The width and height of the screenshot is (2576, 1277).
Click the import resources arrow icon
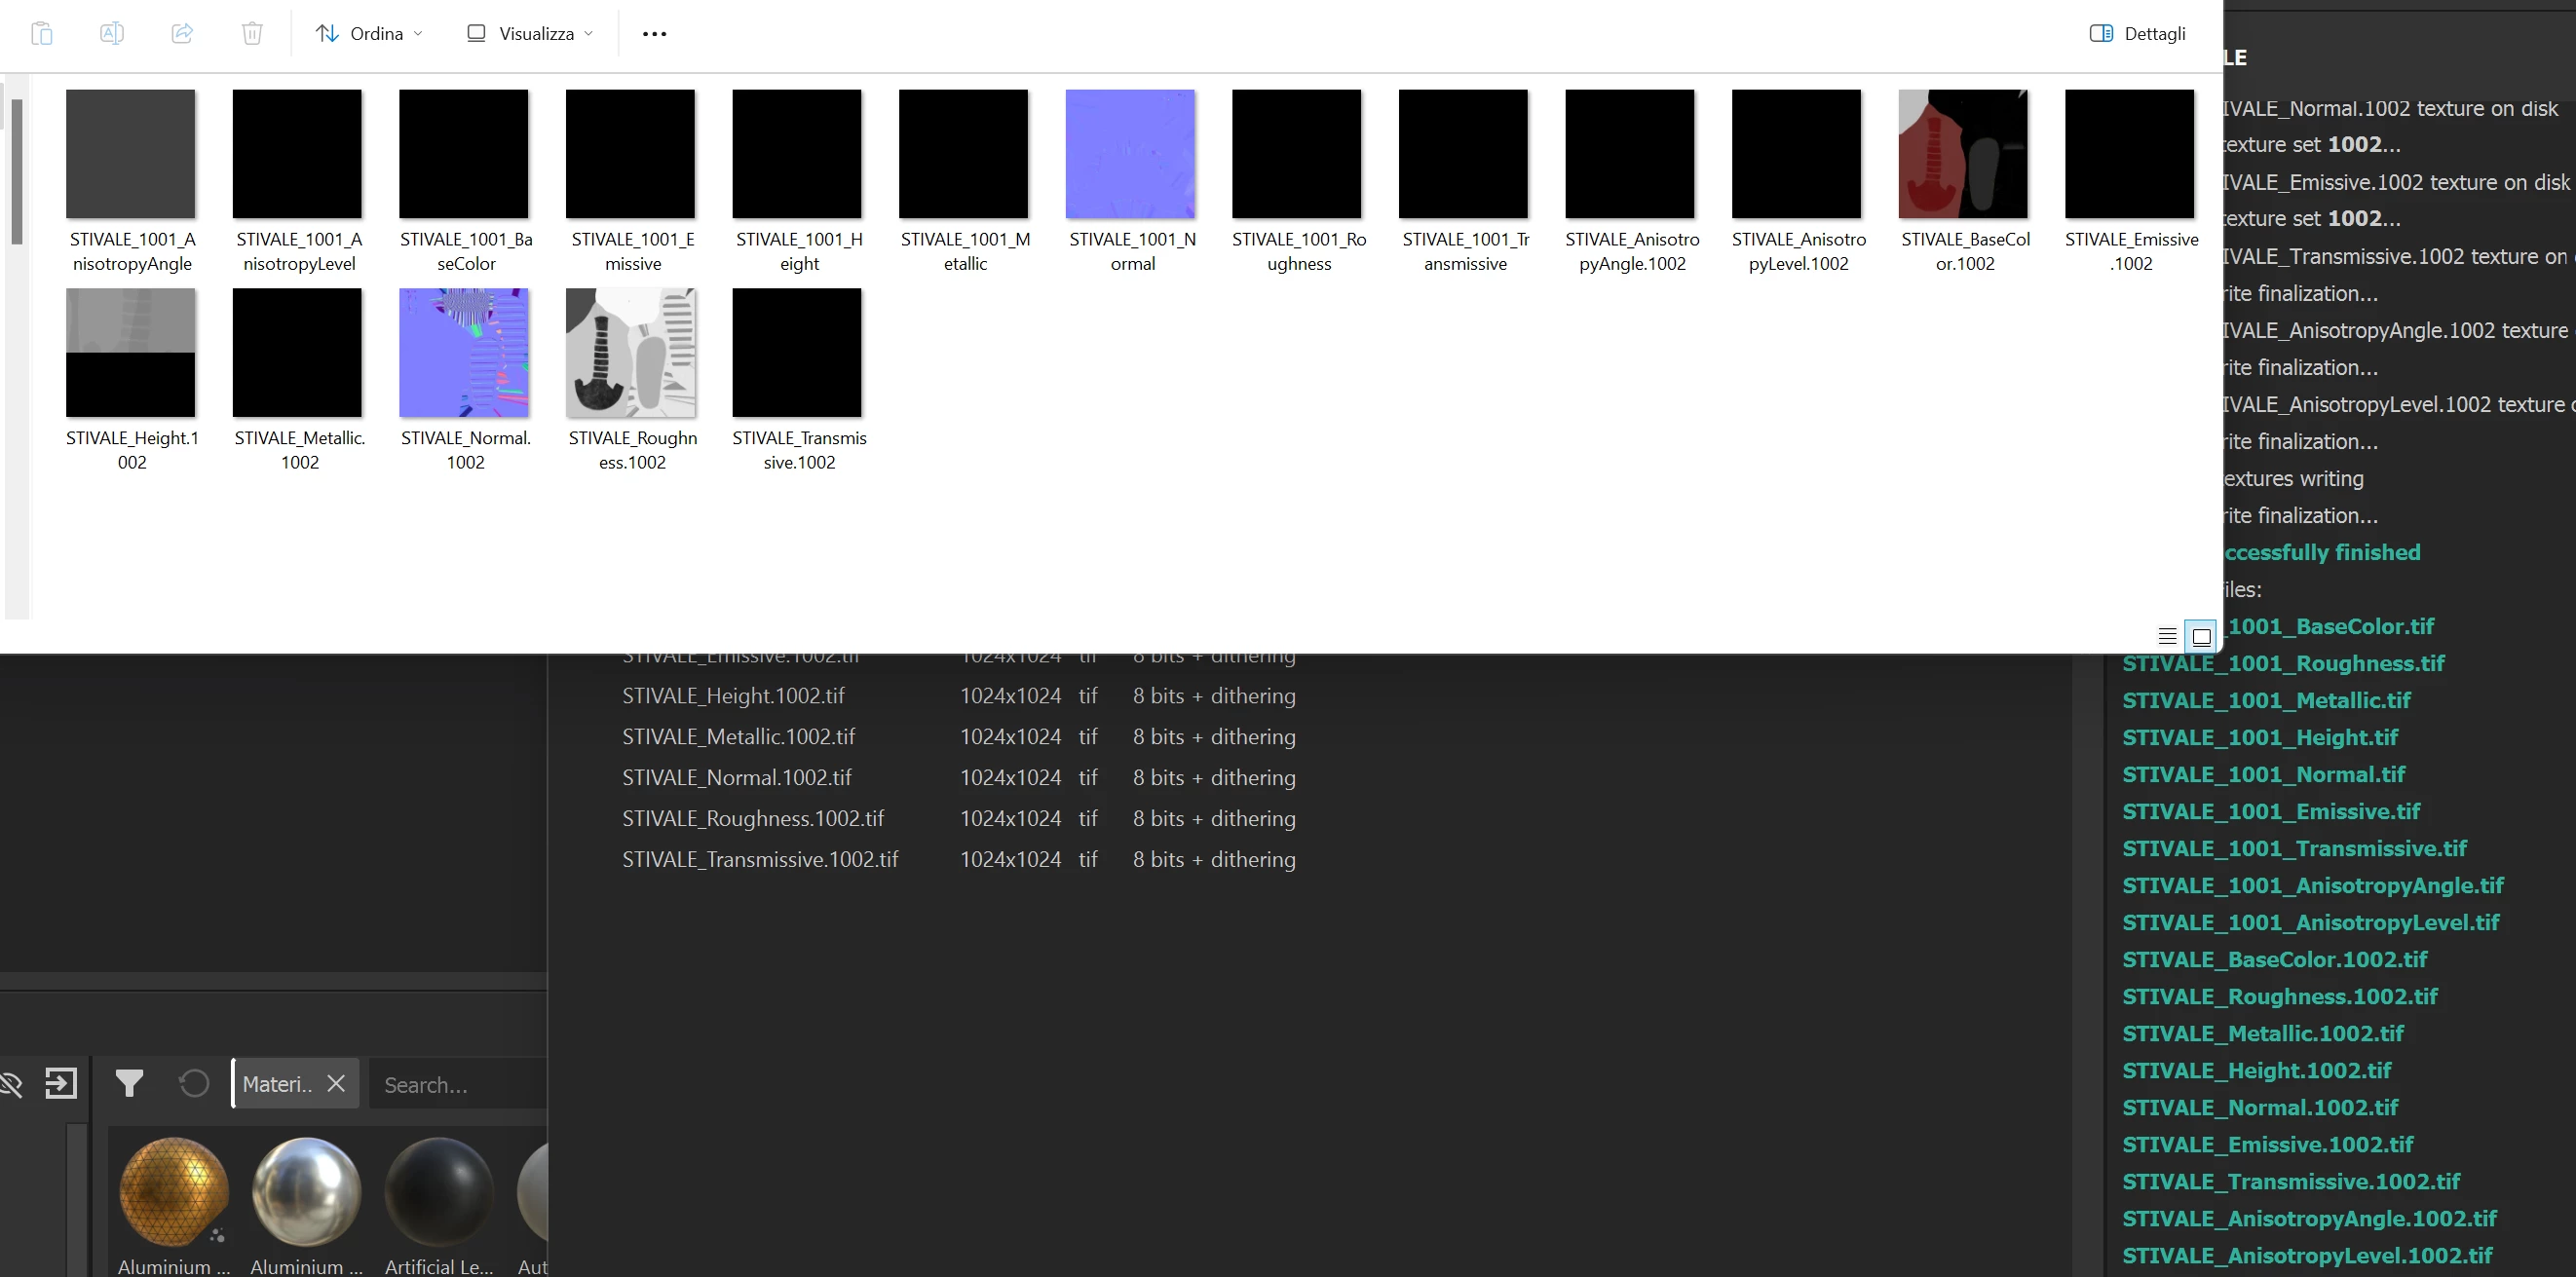[61, 1083]
